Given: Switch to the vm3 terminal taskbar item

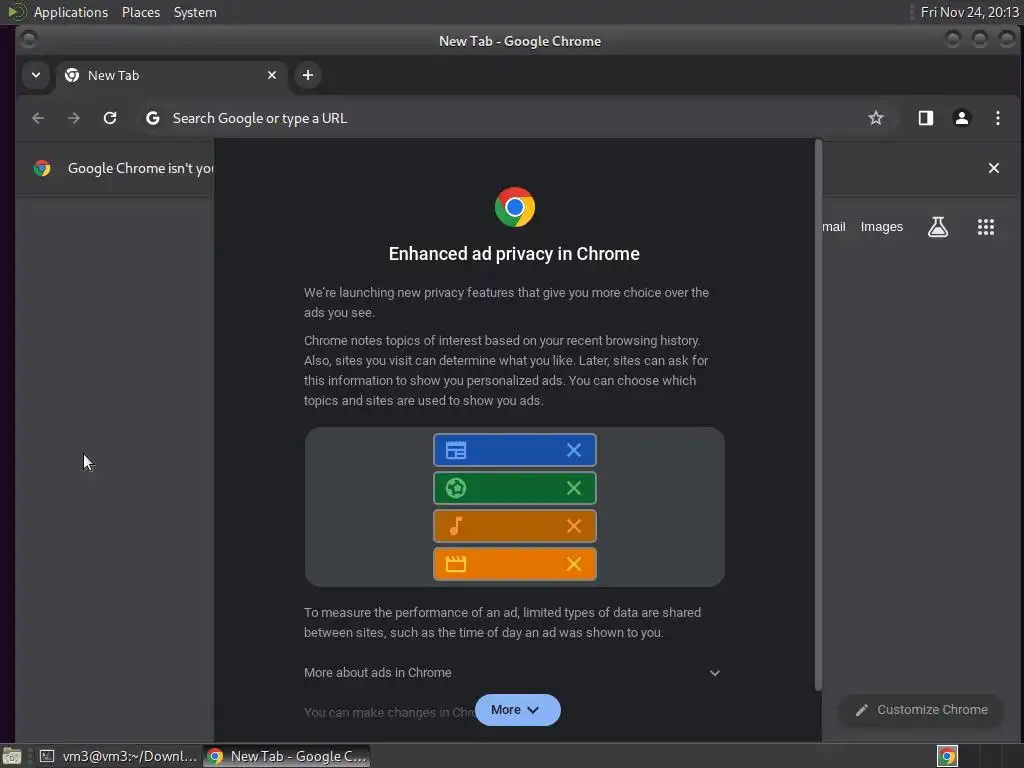Looking at the screenshot, I should point(118,756).
